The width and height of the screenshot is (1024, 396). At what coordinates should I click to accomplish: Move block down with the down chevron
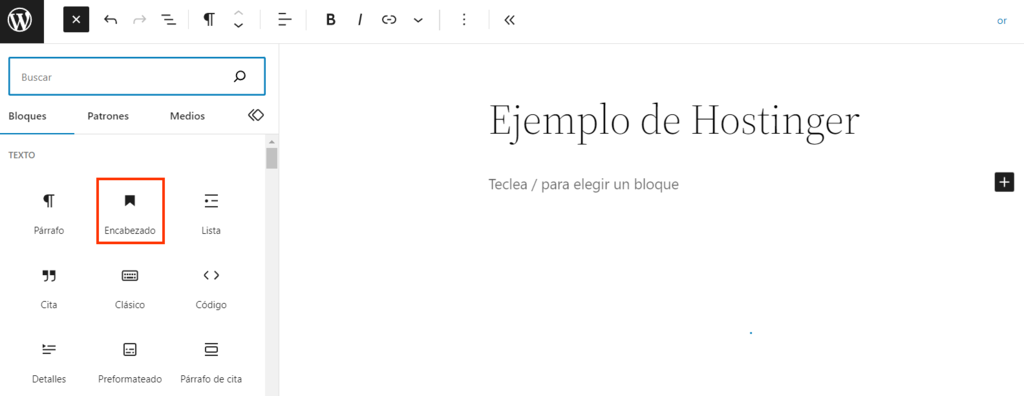pyautogui.click(x=238, y=26)
